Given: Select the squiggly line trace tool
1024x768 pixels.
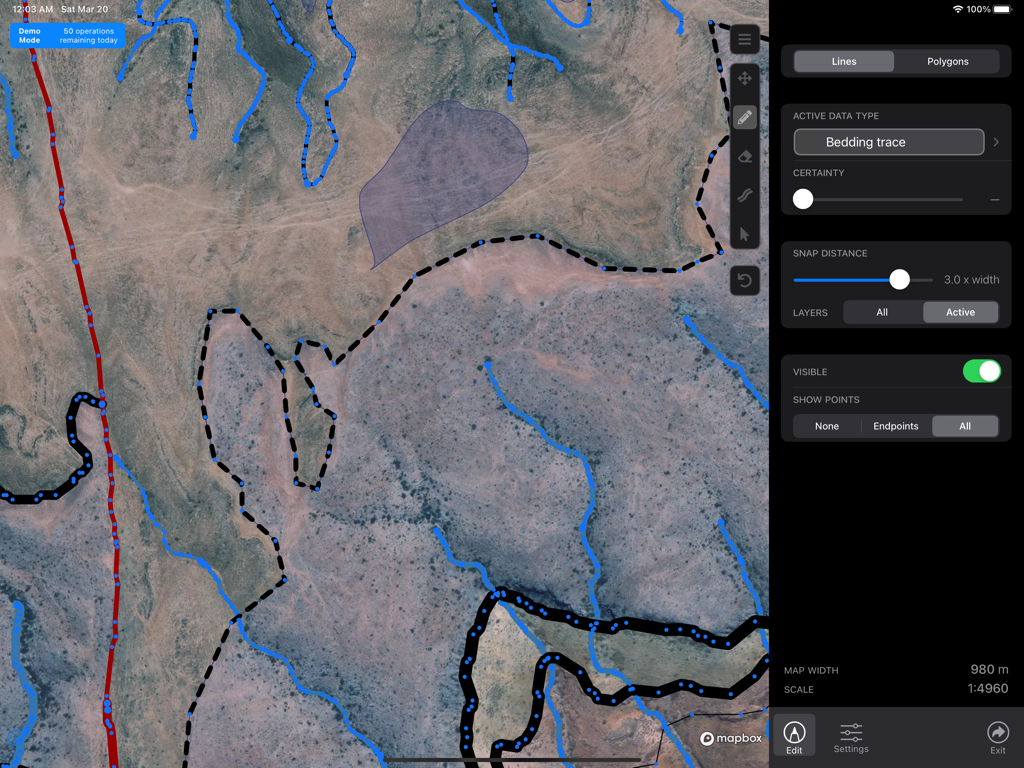Looking at the screenshot, I should [744, 195].
